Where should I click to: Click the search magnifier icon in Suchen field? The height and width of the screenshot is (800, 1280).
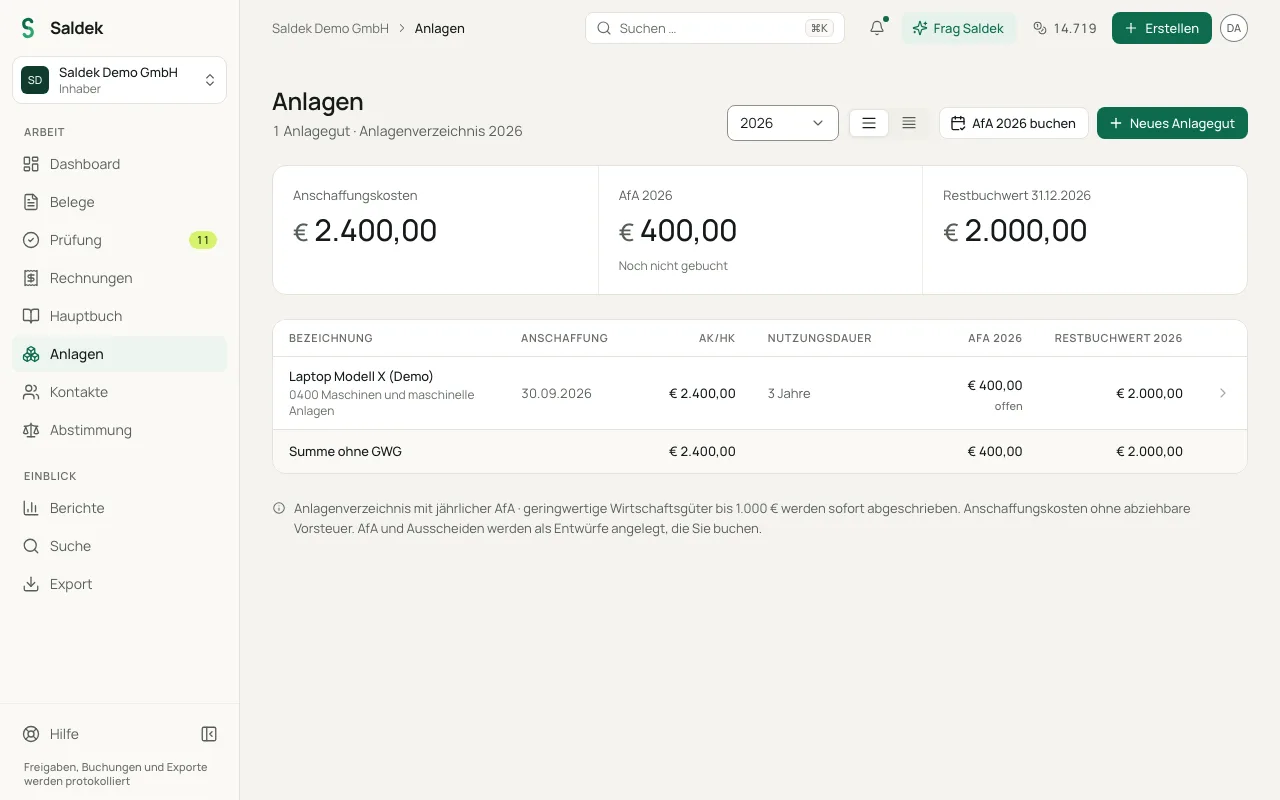tap(604, 28)
